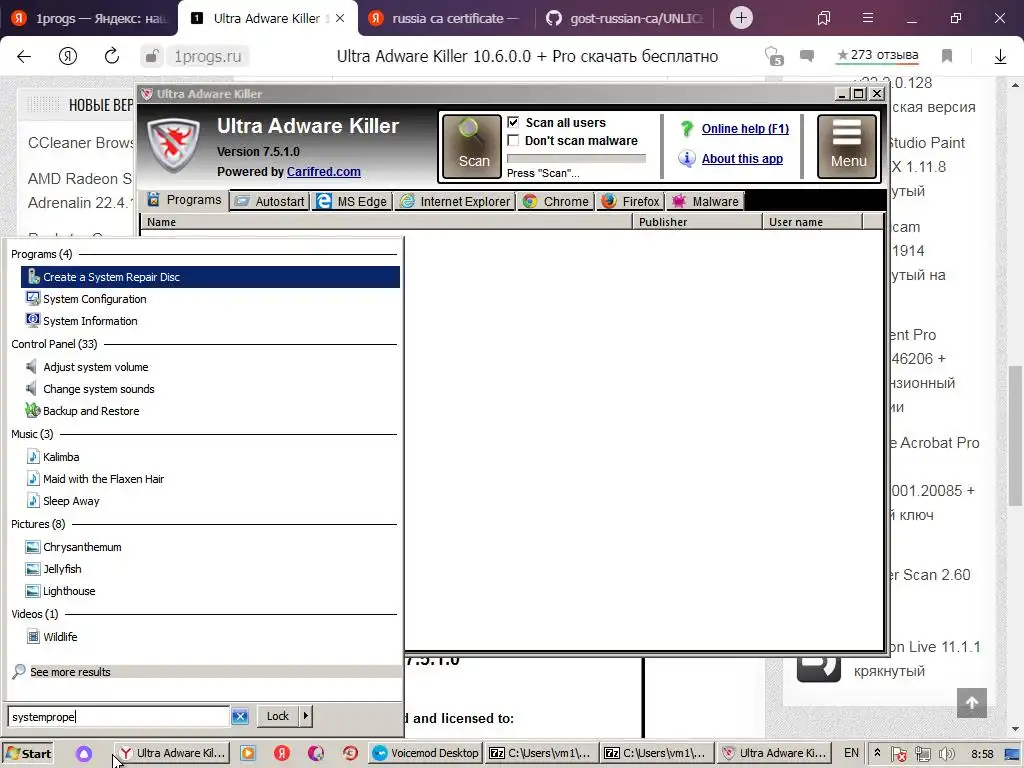This screenshot has height=768, width=1024.
Task: Click the EN language indicator in tray
Action: (851, 753)
